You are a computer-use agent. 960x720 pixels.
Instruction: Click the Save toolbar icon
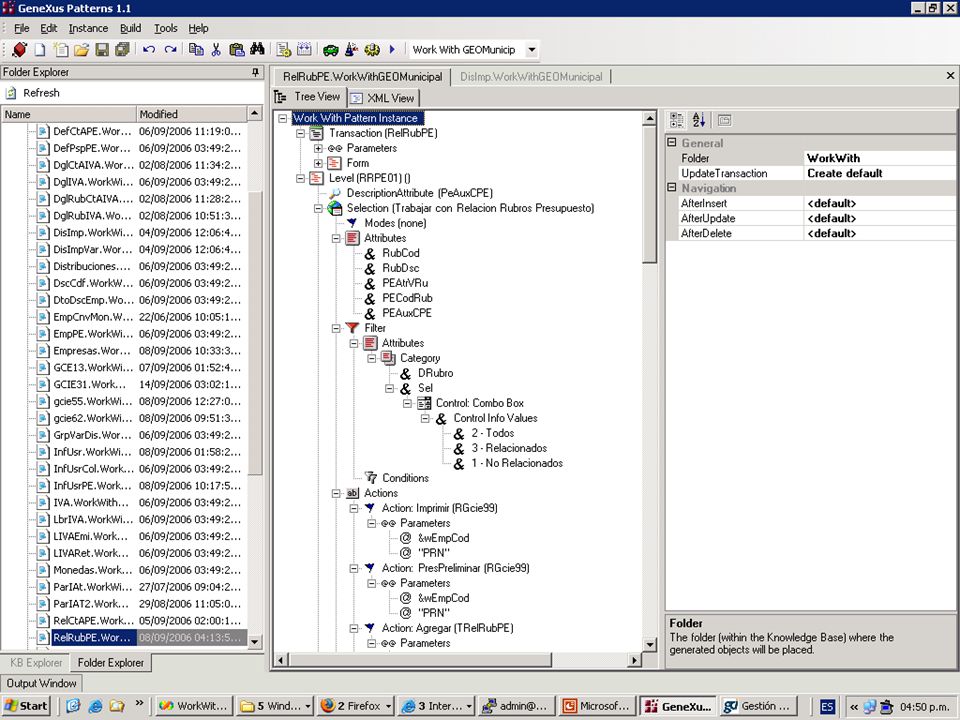(102, 50)
